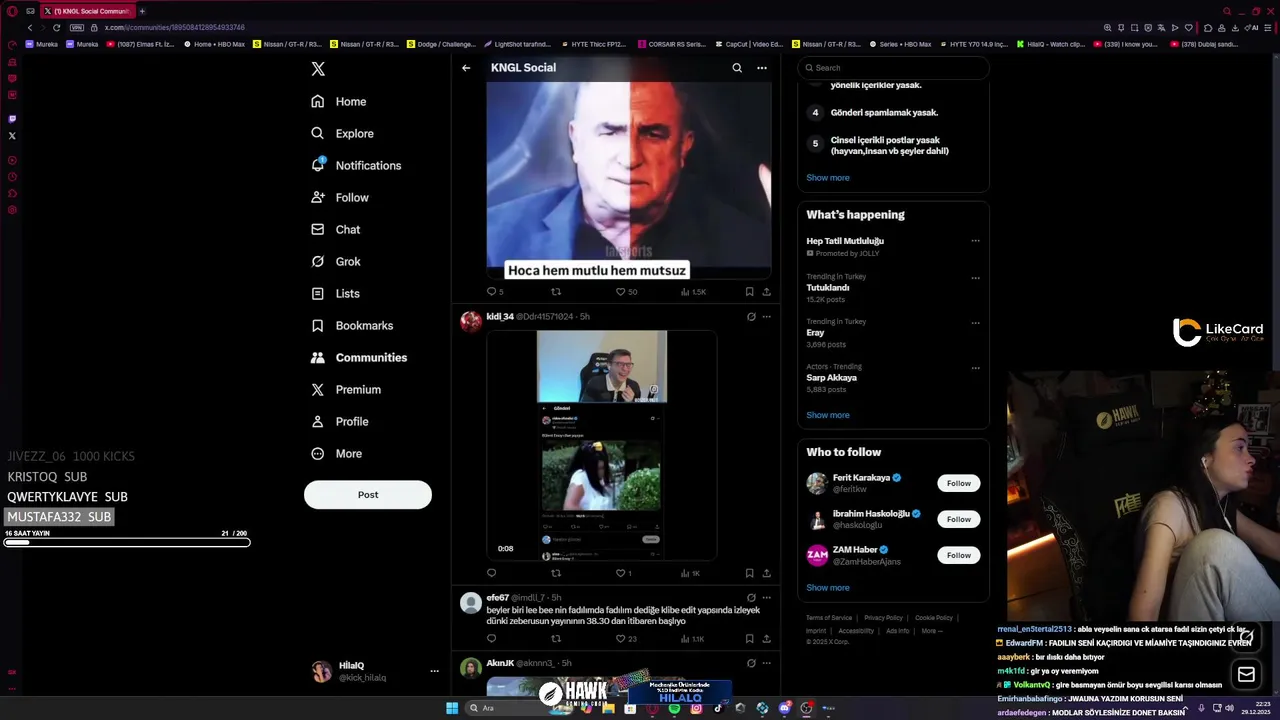
Task: Open CapCut Video Editor bookmark
Action: click(x=750, y=44)
